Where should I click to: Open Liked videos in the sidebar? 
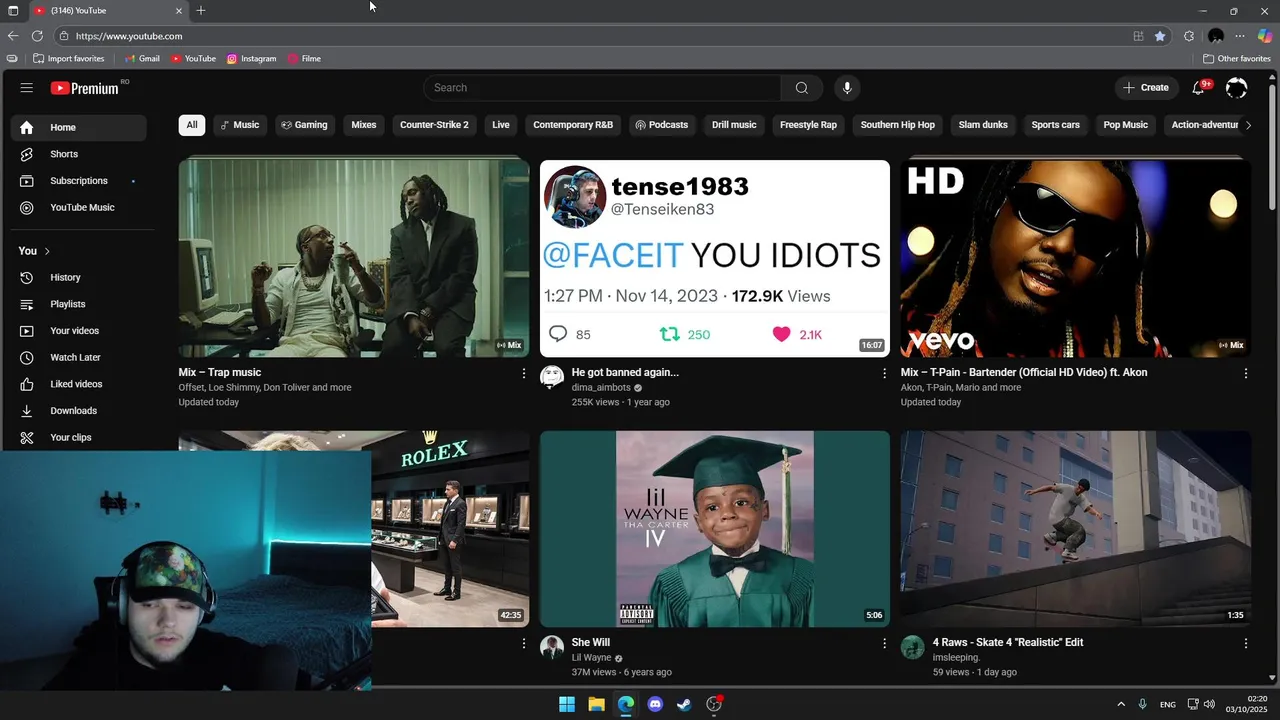coord(78,384)
